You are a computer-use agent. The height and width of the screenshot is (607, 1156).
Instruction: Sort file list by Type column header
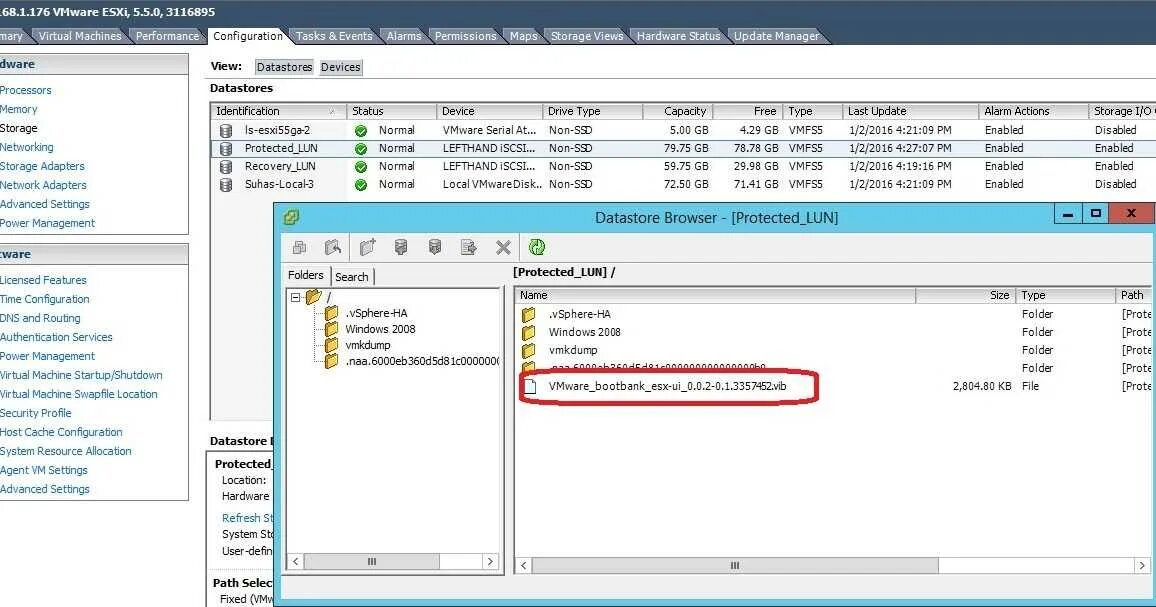point(1066,295)
